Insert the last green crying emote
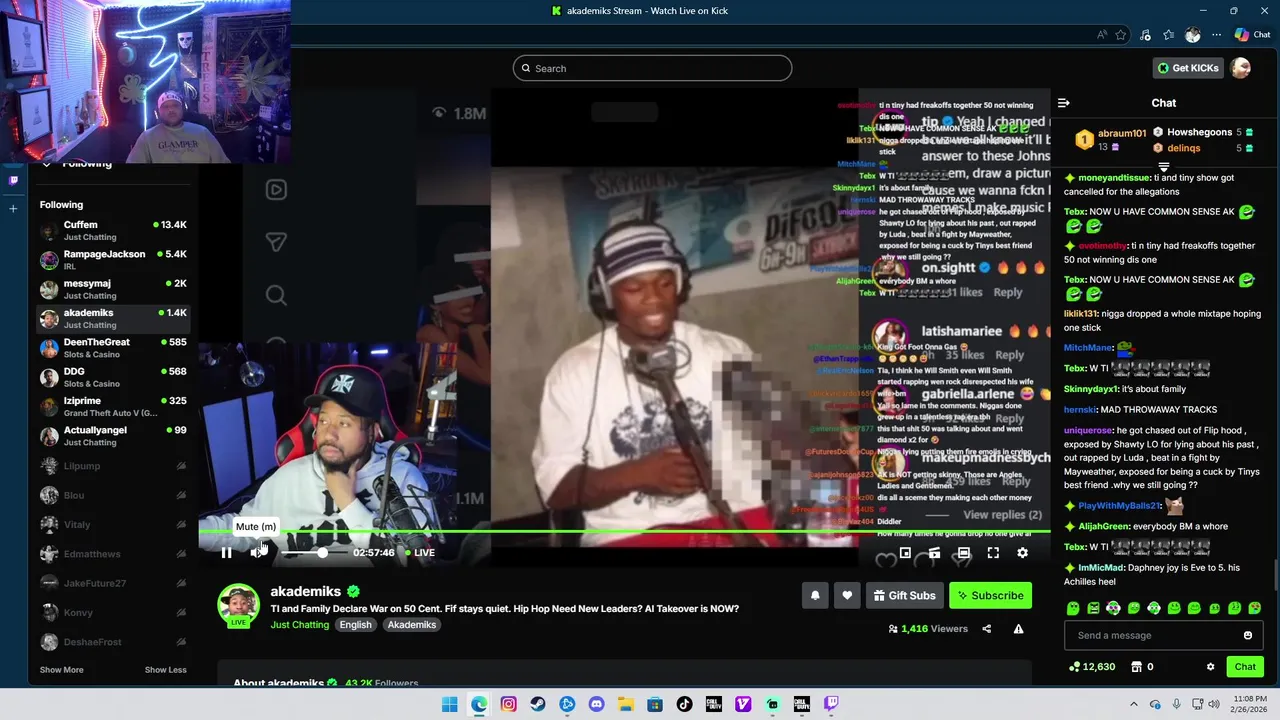 pos(1255,607)
